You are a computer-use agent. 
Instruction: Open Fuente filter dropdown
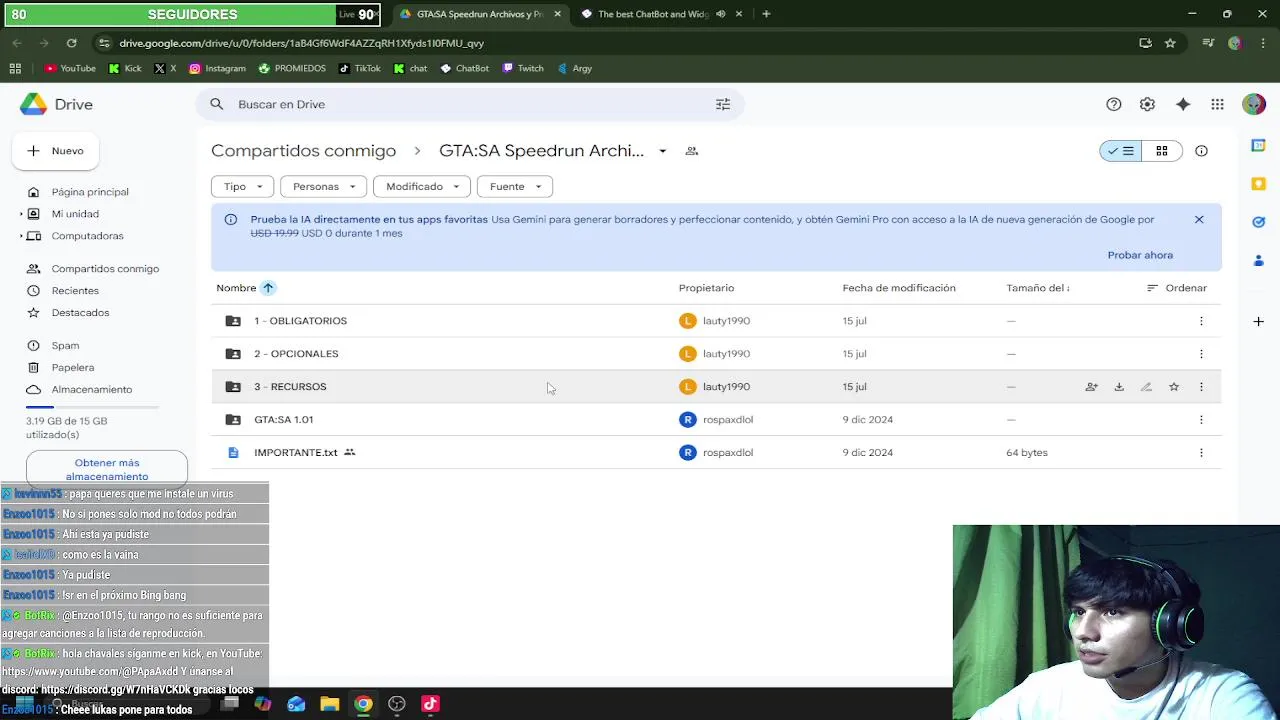[x=515, y=187]
